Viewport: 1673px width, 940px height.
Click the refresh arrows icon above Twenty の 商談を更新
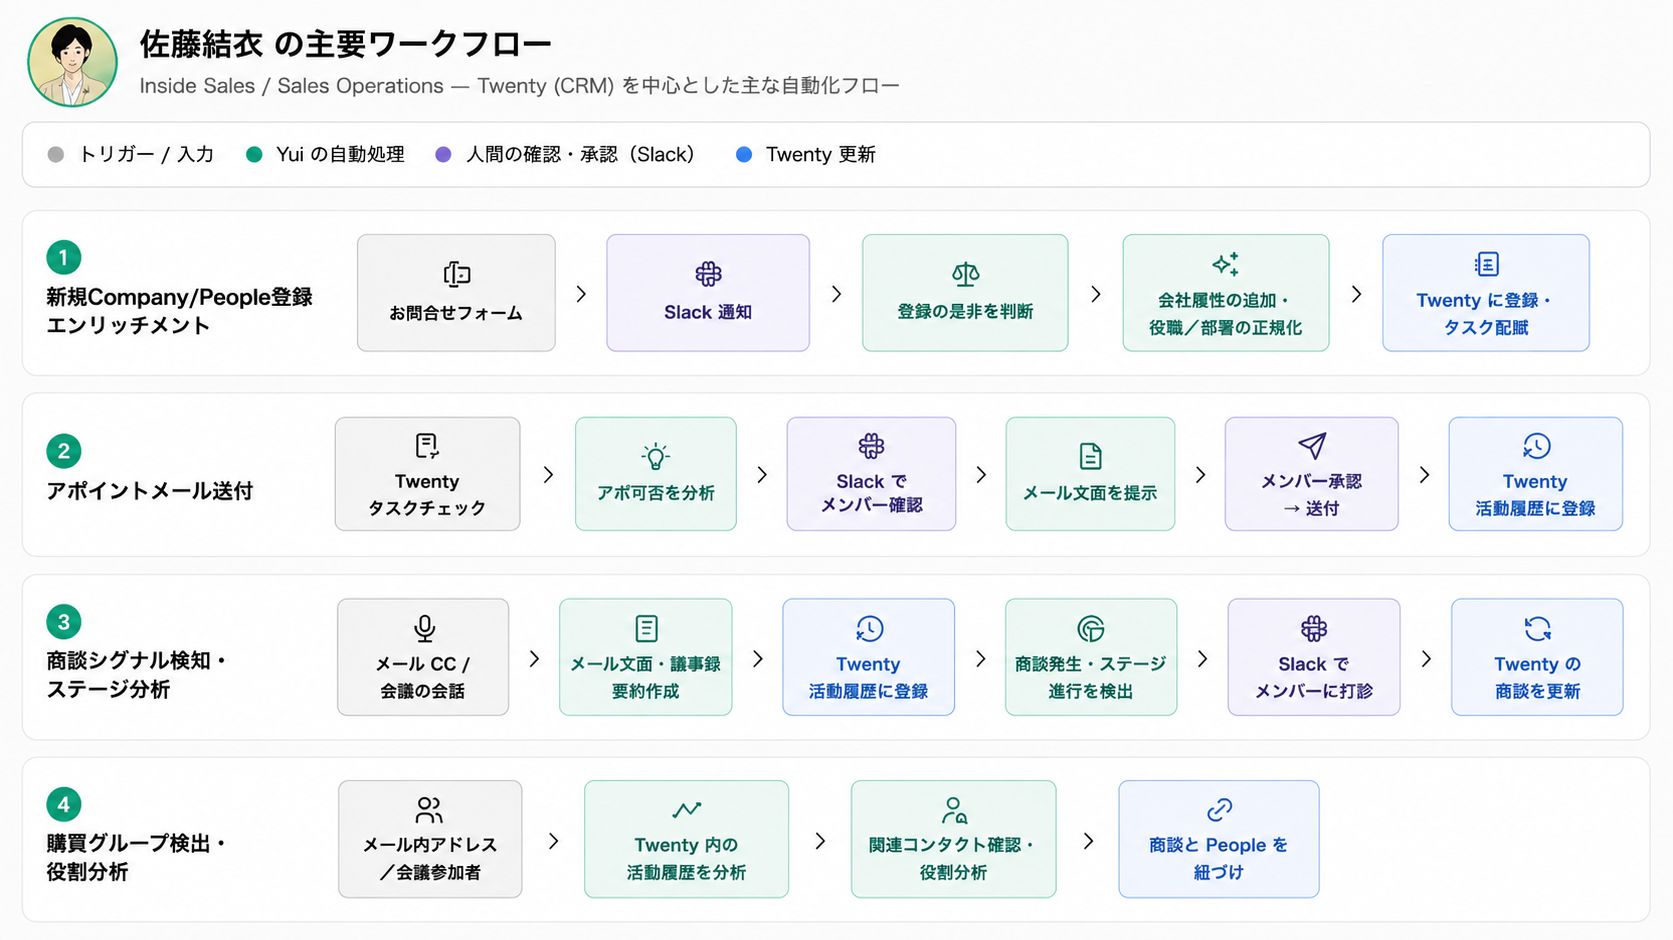1537,628
